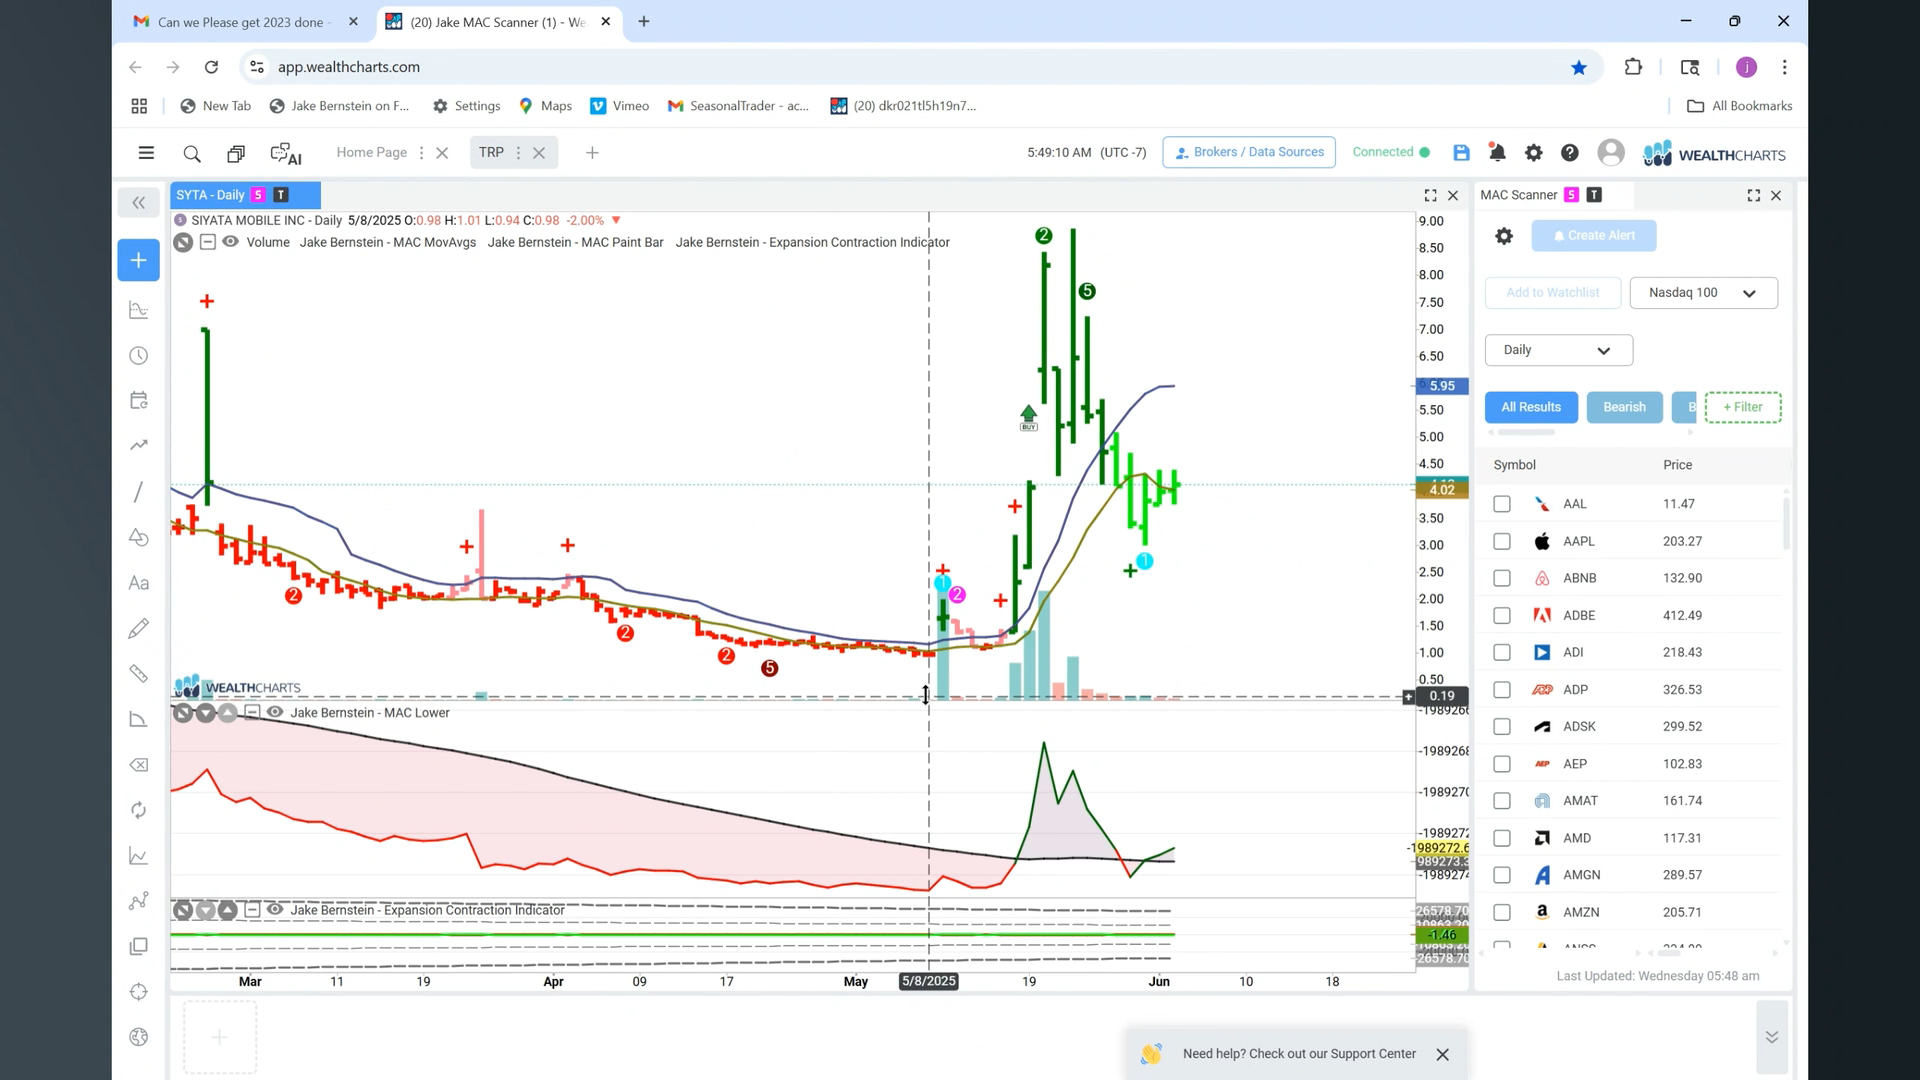Select the shapes drawing tool
The width and height of the screenshot is (1920, 1080).
139,537
